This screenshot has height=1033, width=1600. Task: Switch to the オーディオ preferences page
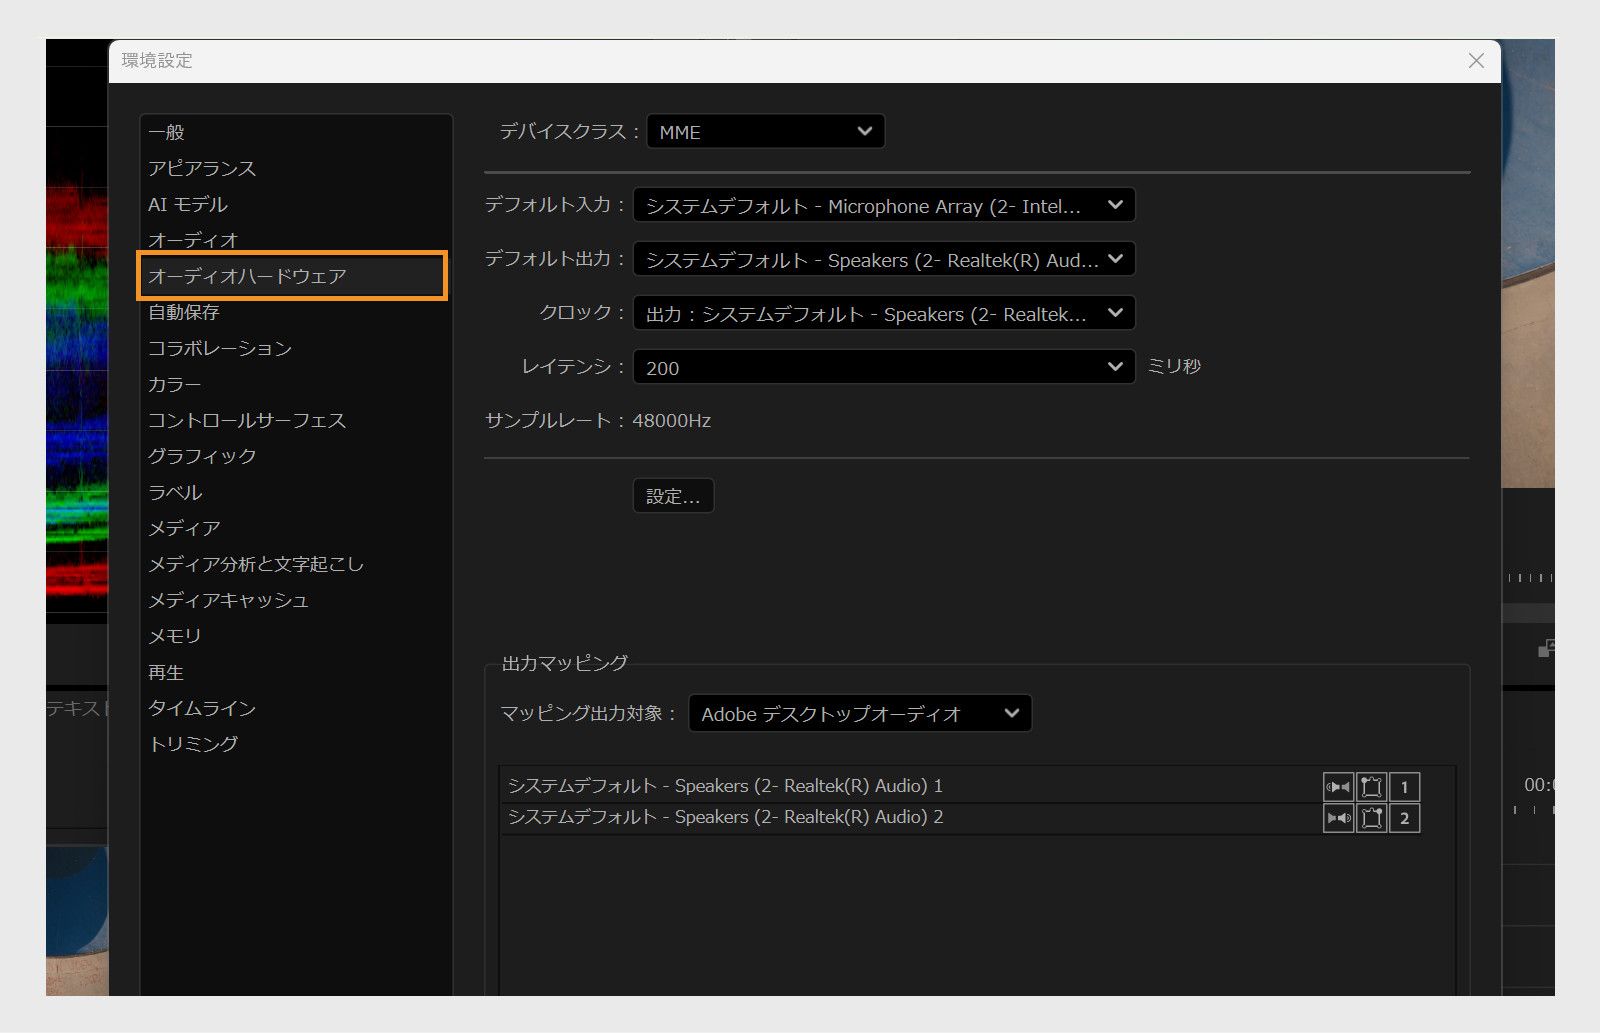(192, 239)
